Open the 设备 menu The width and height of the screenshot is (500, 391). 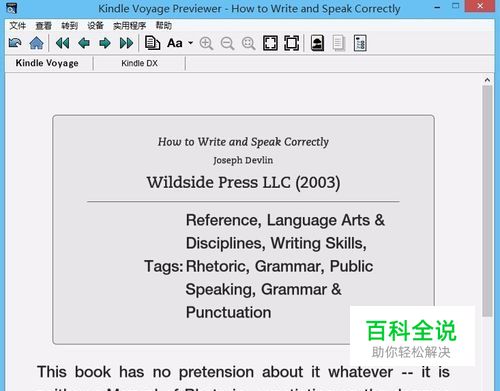[95, 26]
